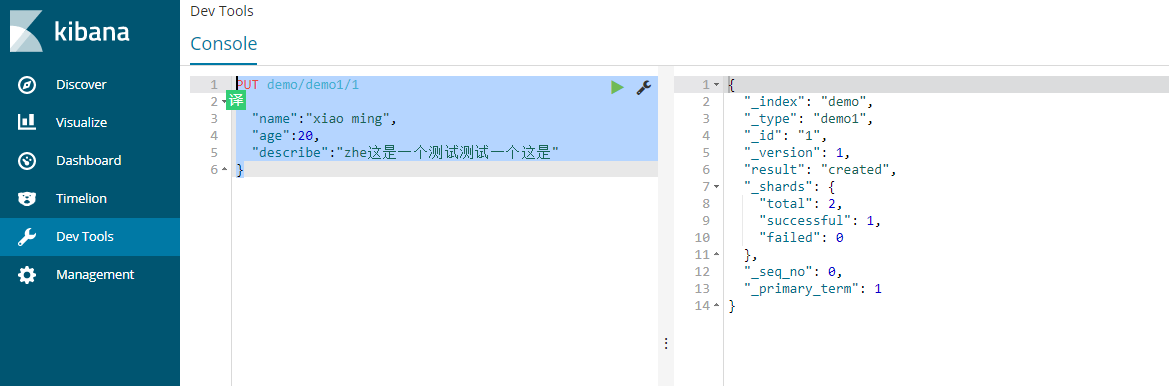The image size is (1169, 386).
Task: Run request with green play icon
Action: pos(617,87)
